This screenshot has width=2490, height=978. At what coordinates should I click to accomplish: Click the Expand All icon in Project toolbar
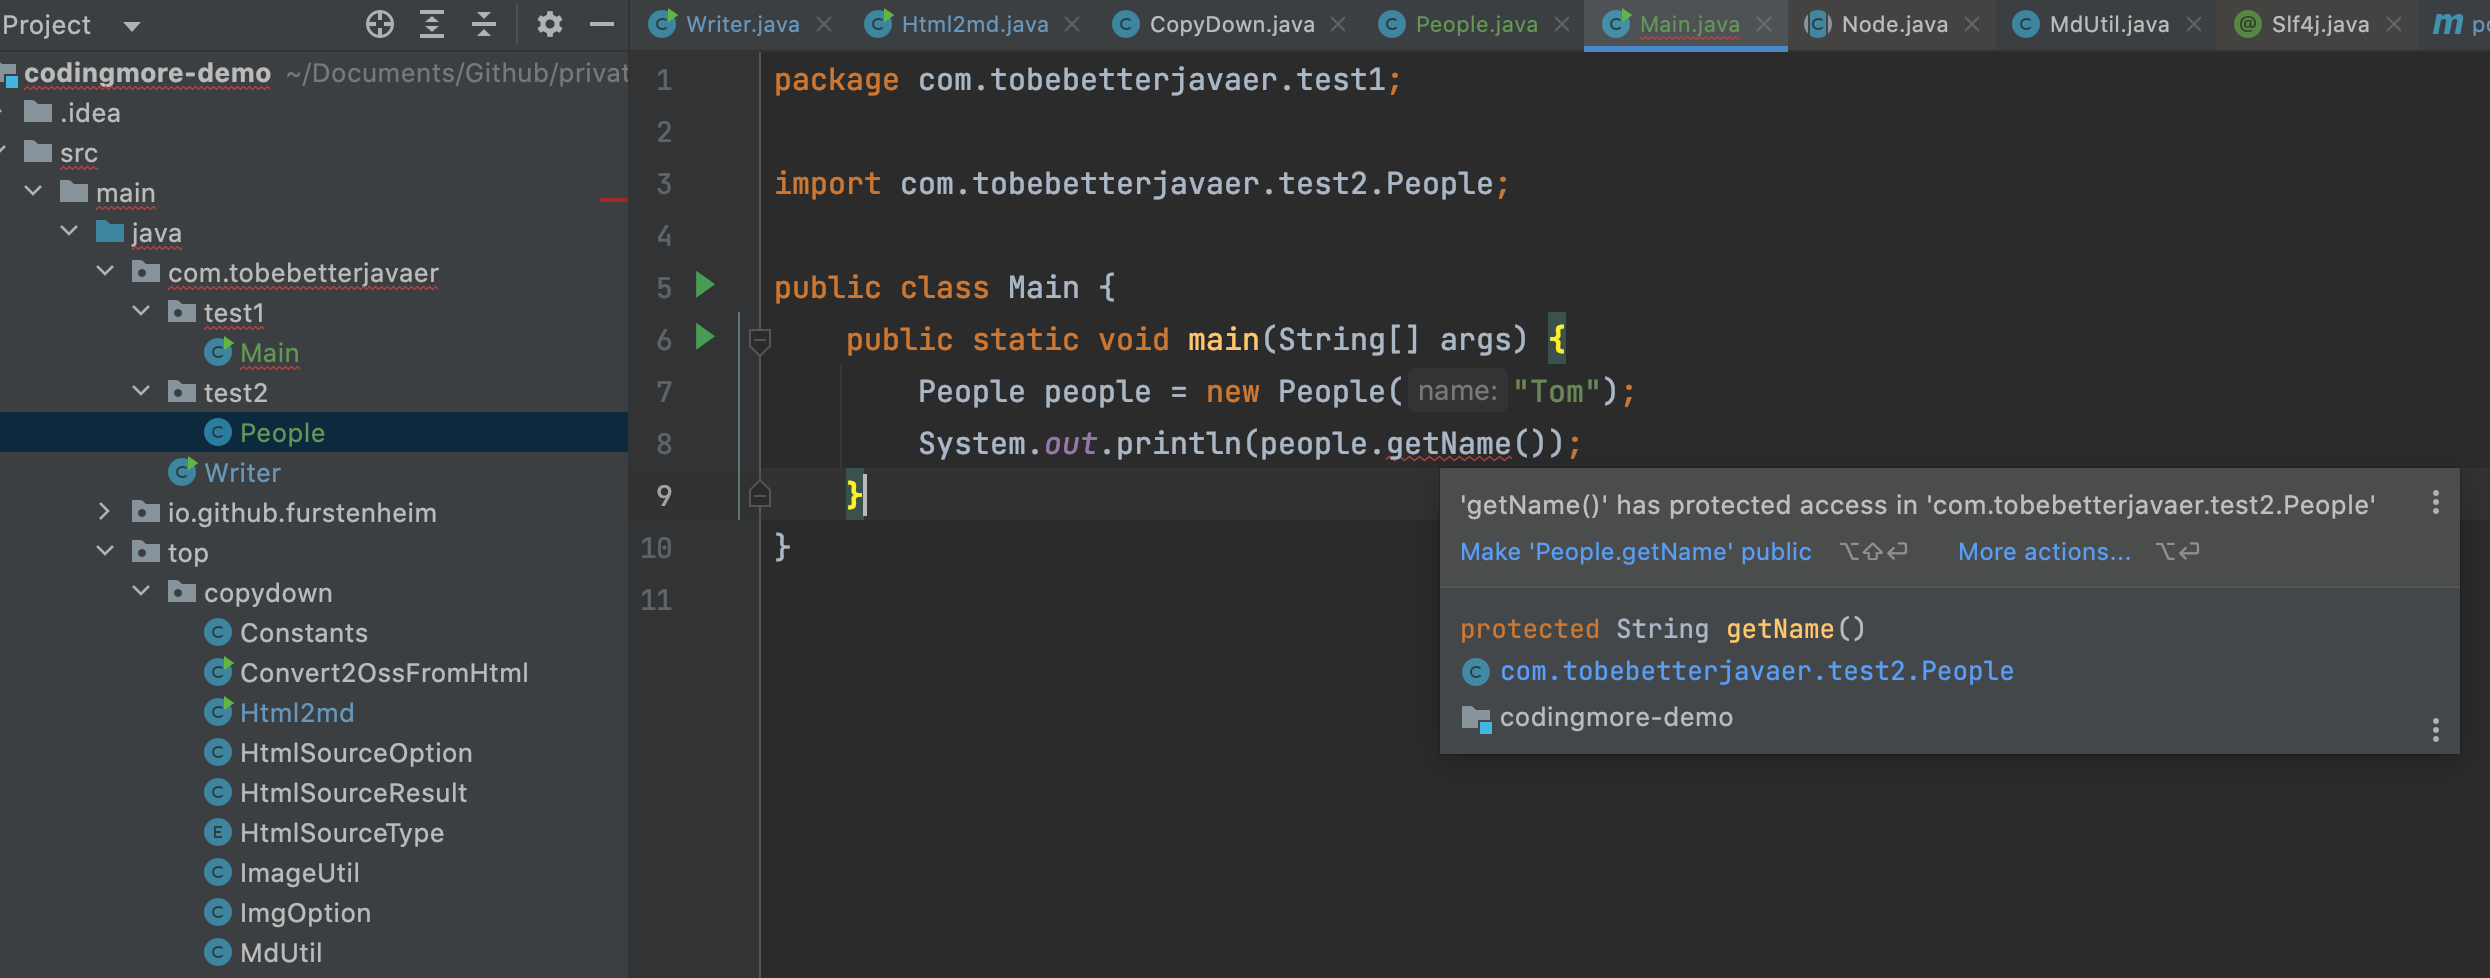pyautogui.click(x=432, y=24)
